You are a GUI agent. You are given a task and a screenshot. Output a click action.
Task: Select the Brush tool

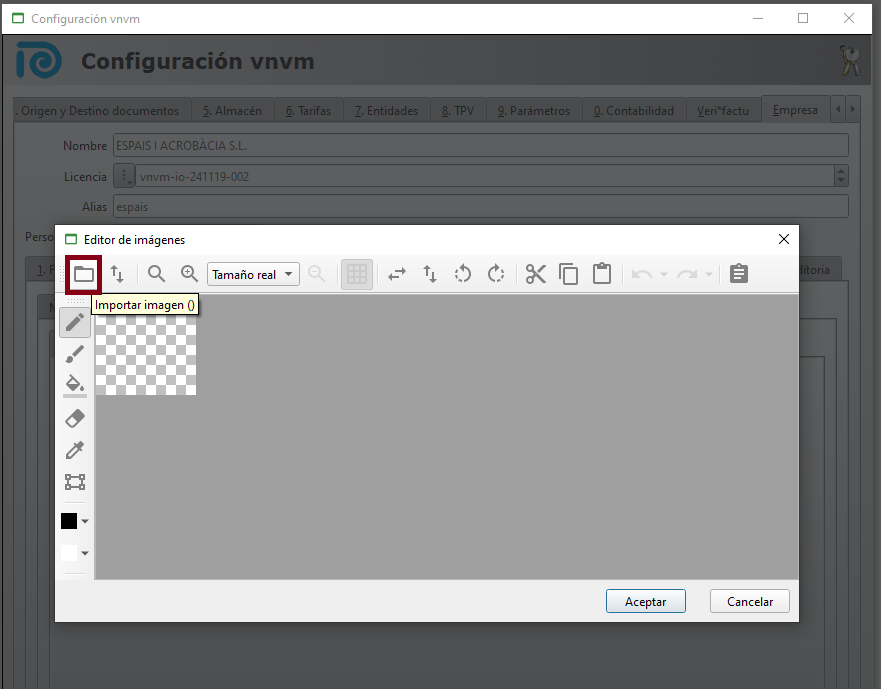(x=75, y=354)
